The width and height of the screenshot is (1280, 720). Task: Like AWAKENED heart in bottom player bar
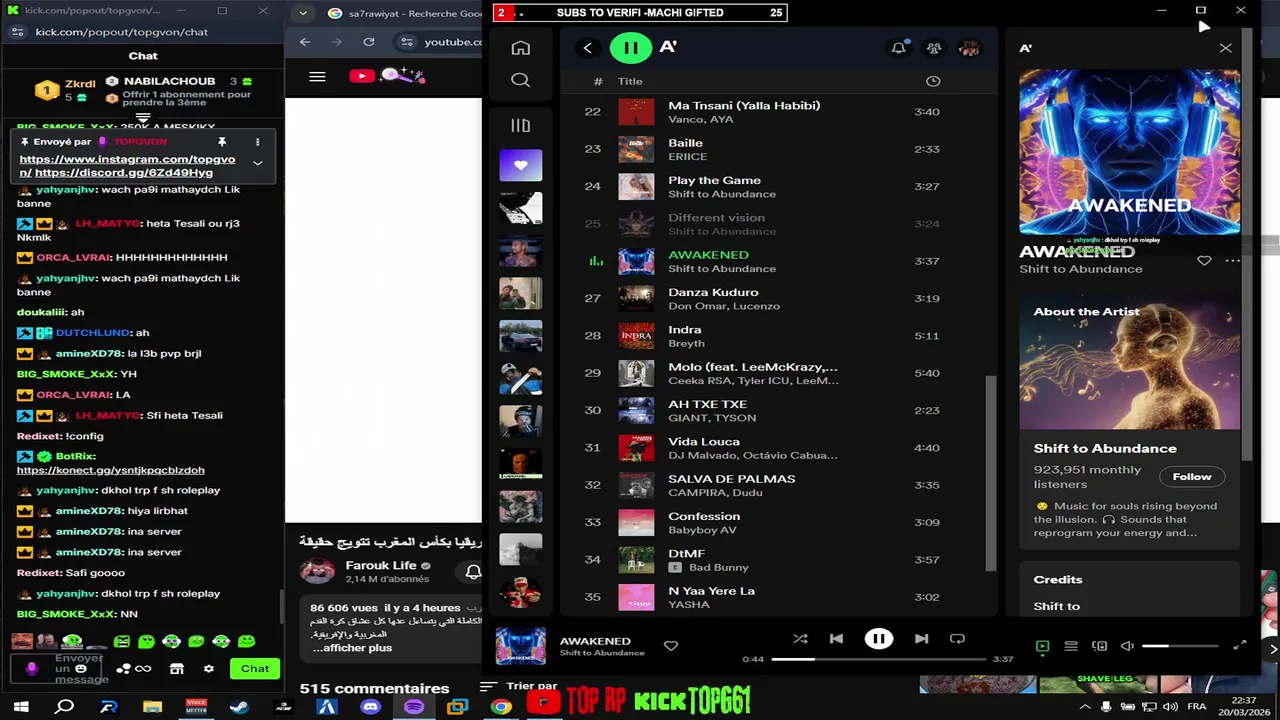(671, 646)
